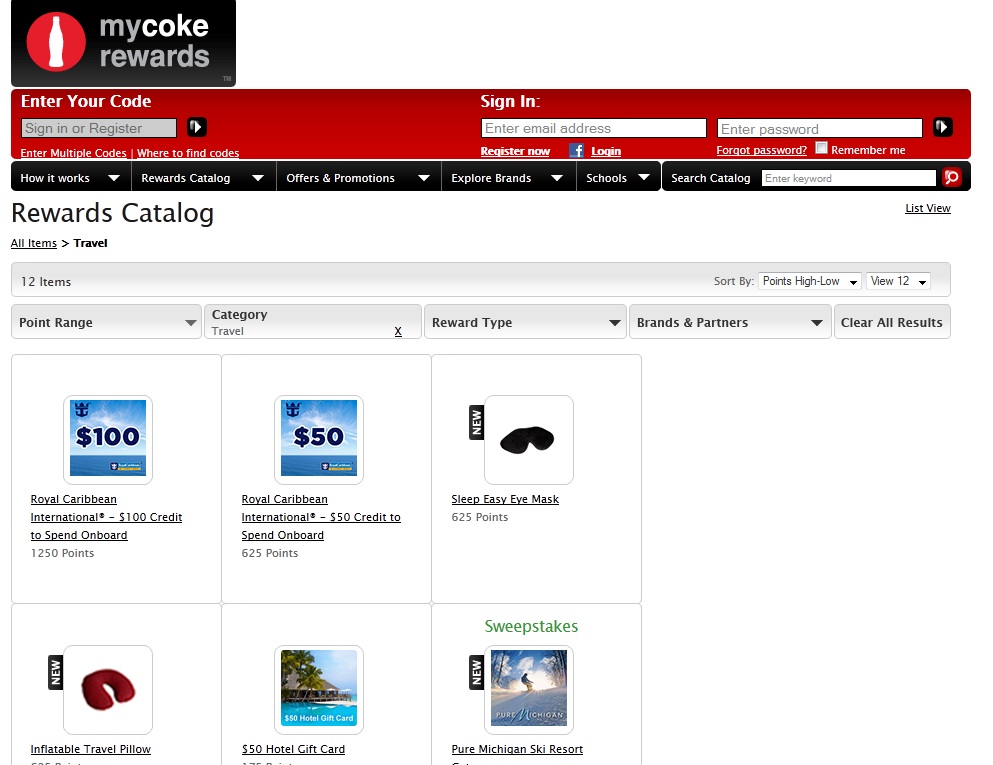
Task: Switch to List View
Action: (927, 208)
